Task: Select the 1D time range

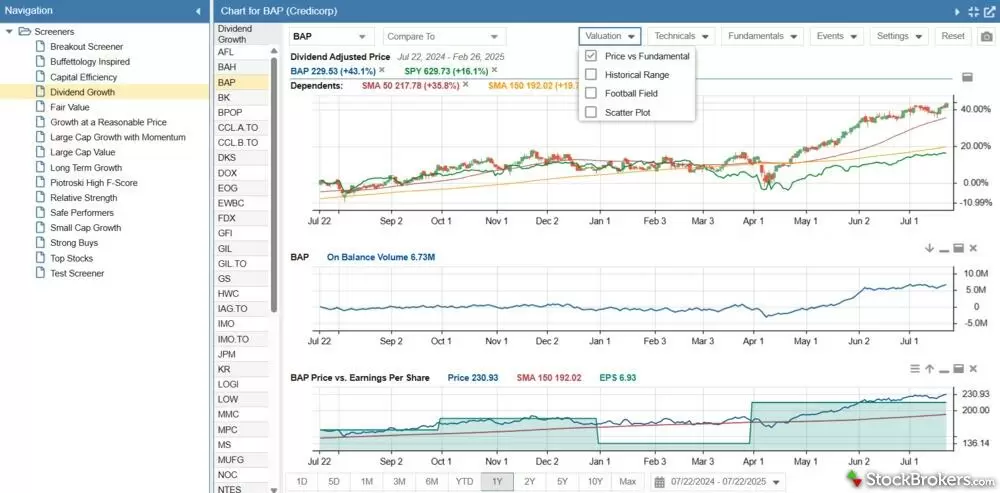Action: click(x=302, y=482)
